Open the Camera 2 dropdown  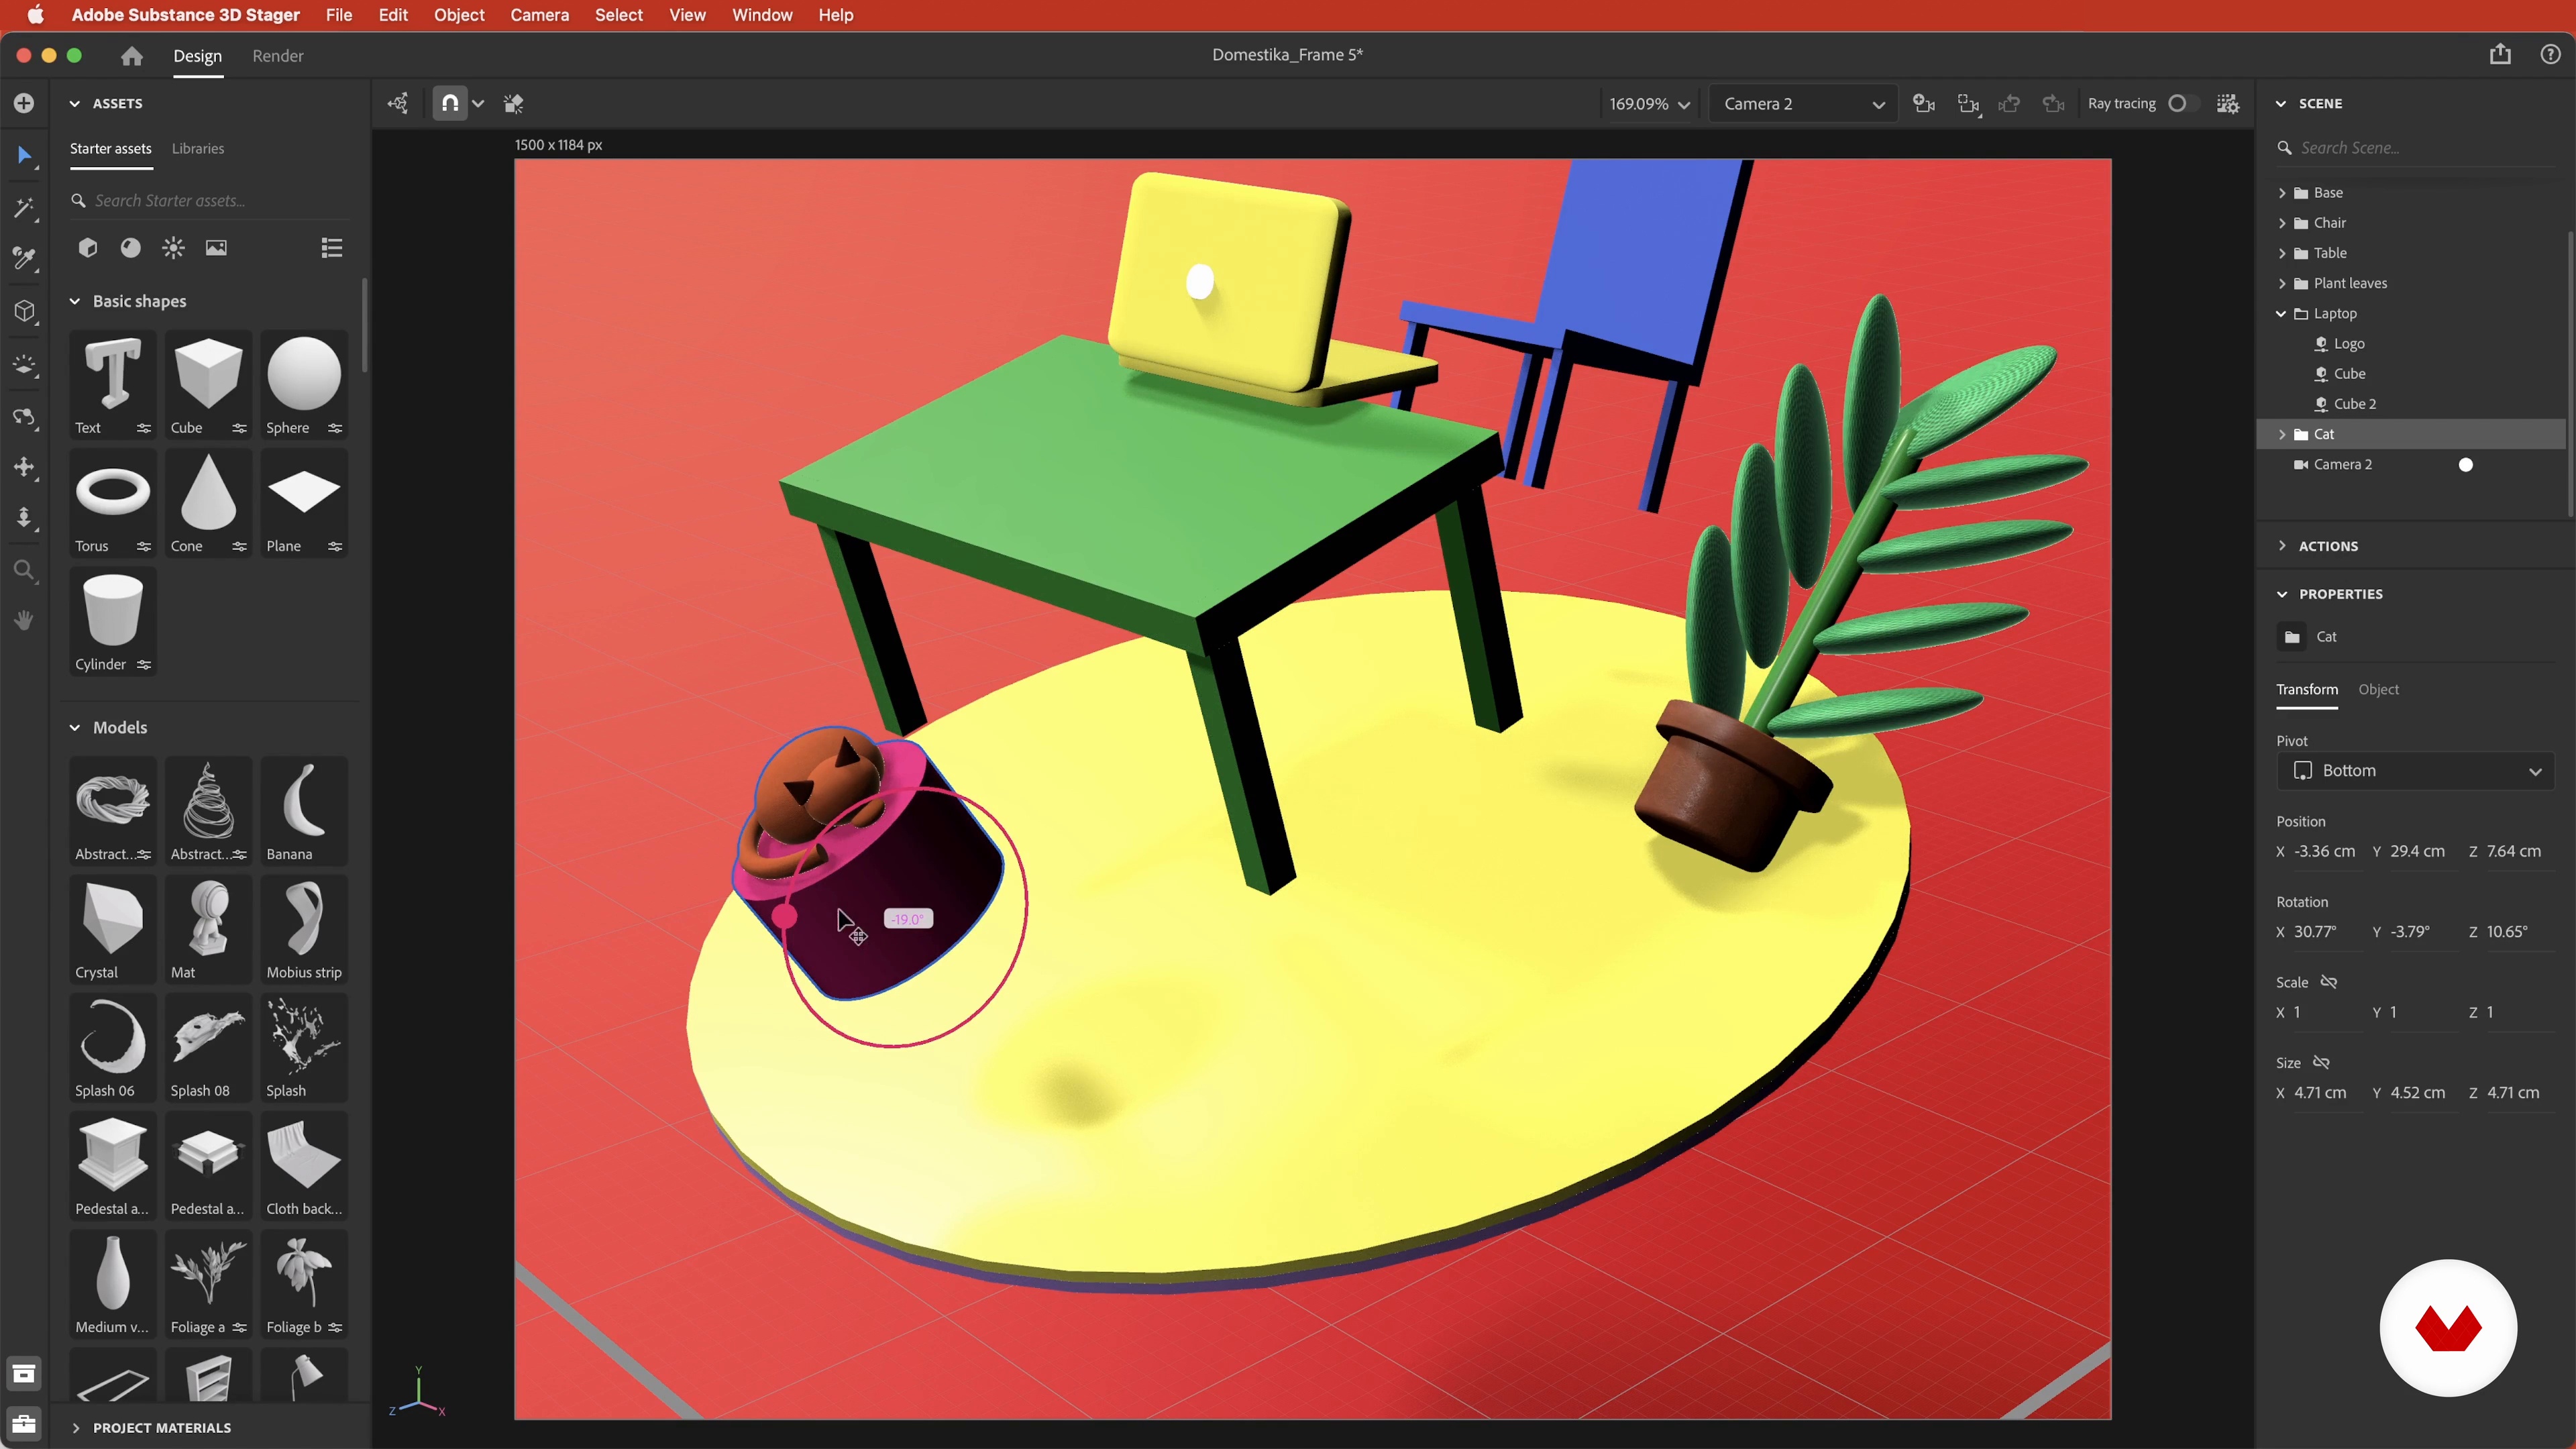point(1804,103)
